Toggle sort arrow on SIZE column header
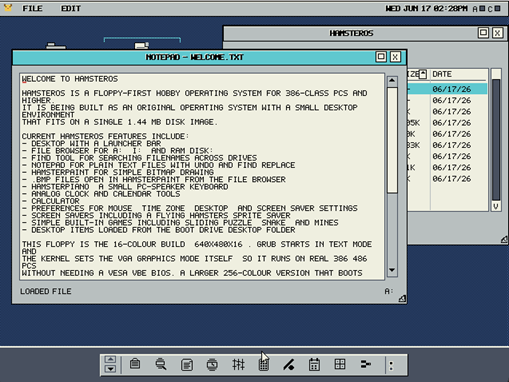This screenshot has width=509, height=382. click(423, 74)
